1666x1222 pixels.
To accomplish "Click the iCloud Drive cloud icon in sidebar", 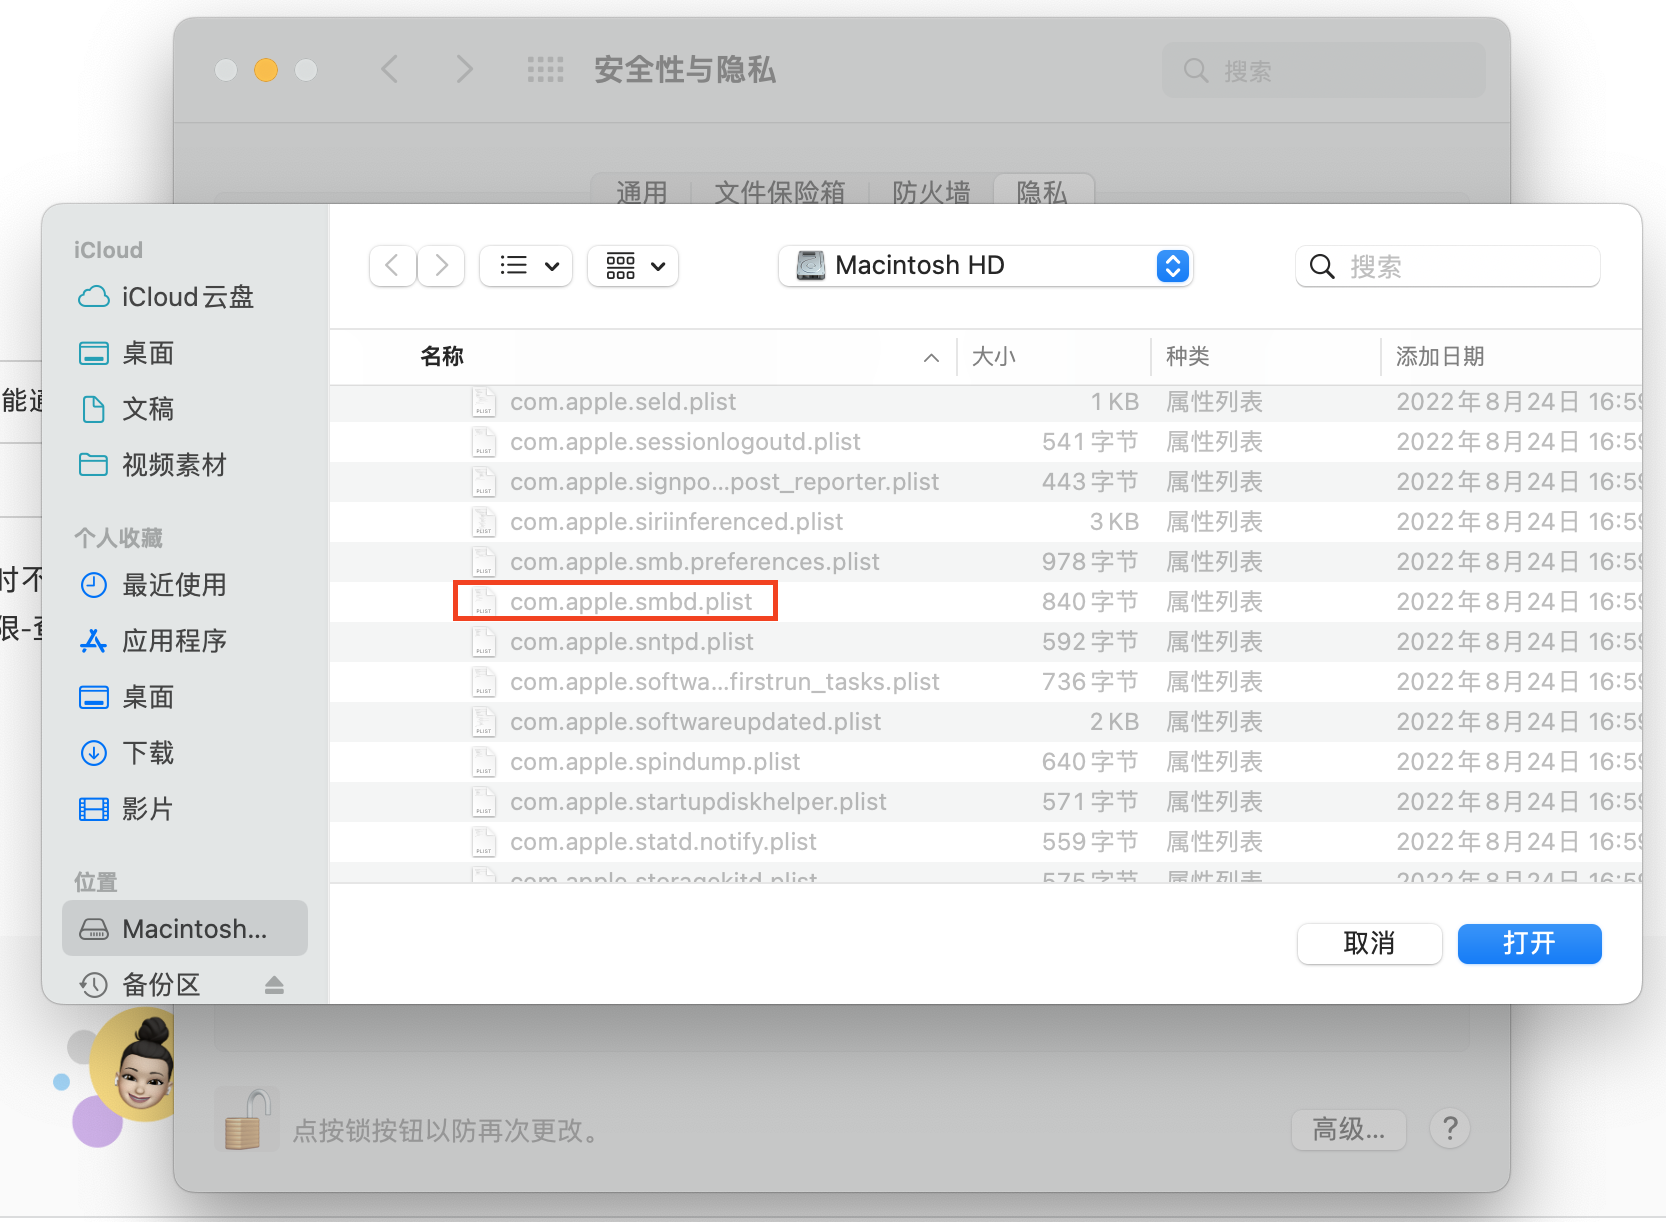I will click(94, 297).
